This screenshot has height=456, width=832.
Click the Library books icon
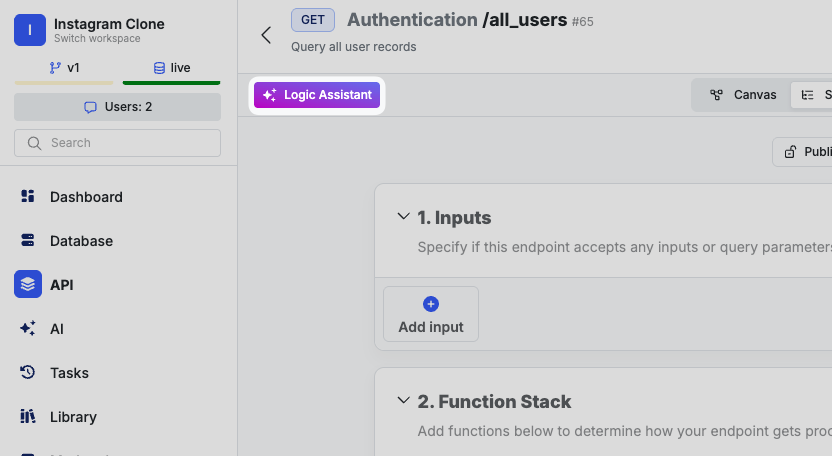tap(28, 417)
